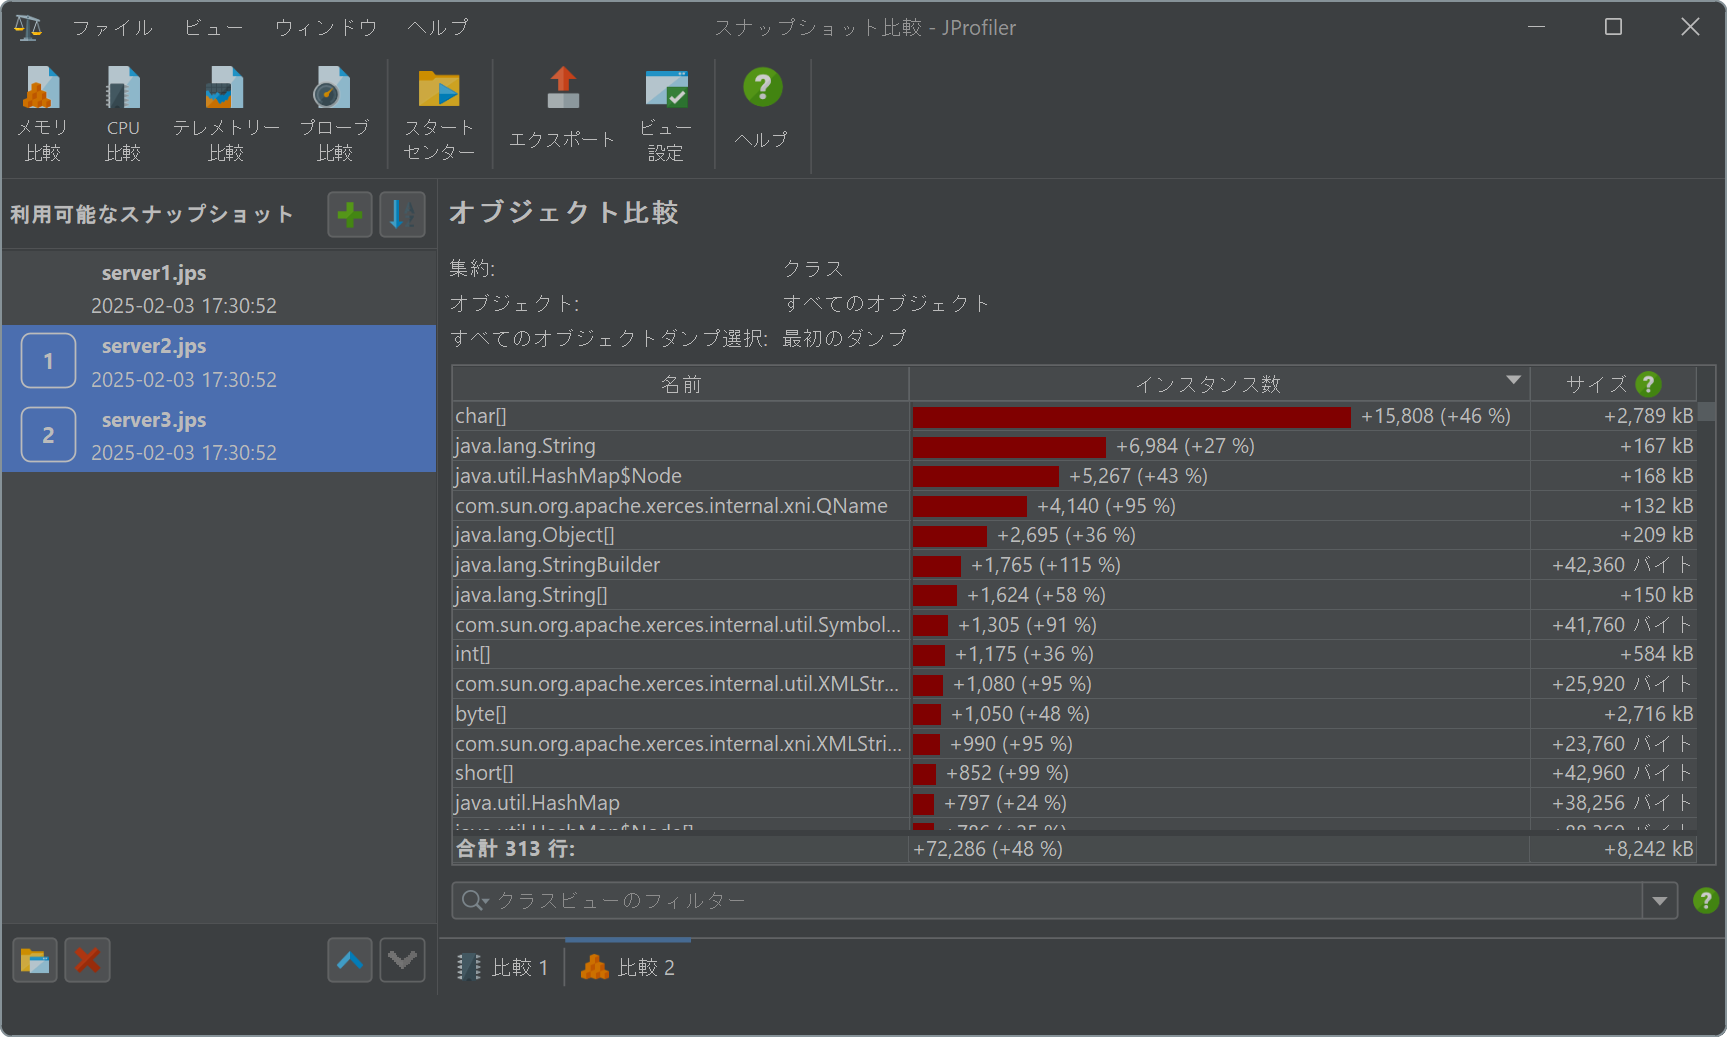Select the xni.XMLStri... class row

coord(1075,744)
